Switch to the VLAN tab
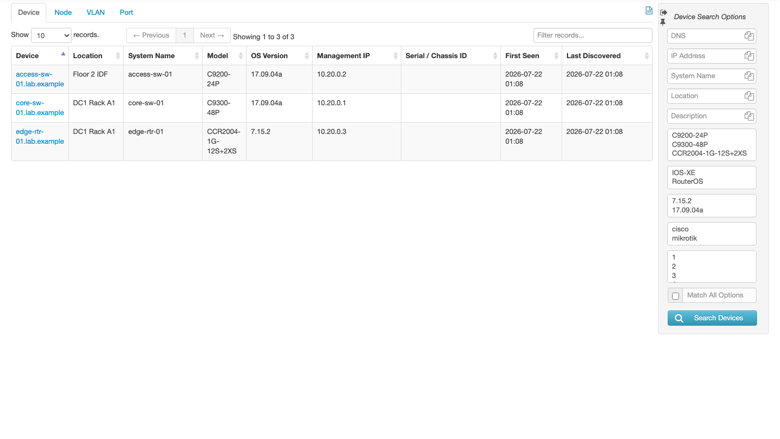Image resolution: width=780 pixels, height=439 pixels. tap(96, 12)
